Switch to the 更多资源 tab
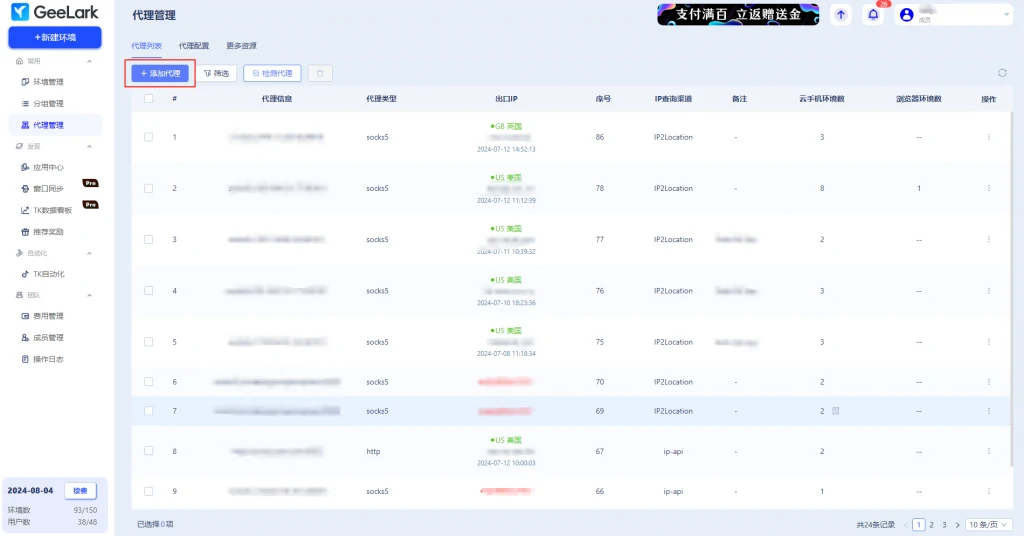 point(241,46)
